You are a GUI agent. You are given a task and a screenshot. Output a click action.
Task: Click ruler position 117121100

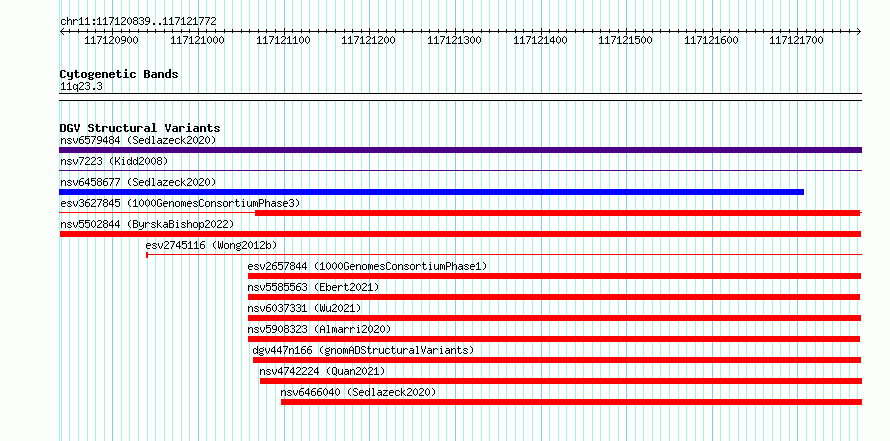coord(283,40)
